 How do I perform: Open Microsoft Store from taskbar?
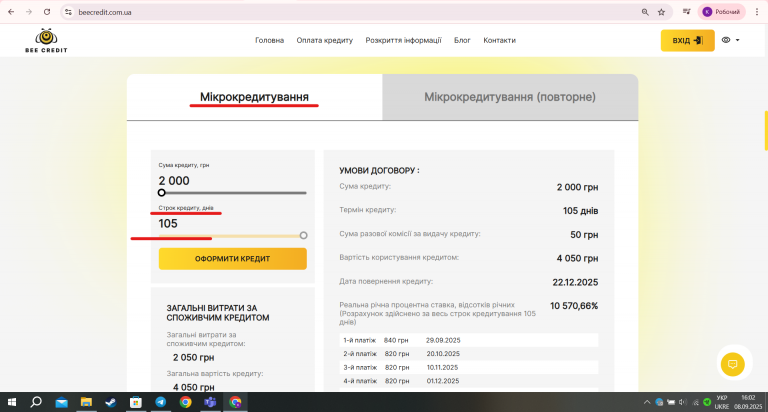point(136,402)
